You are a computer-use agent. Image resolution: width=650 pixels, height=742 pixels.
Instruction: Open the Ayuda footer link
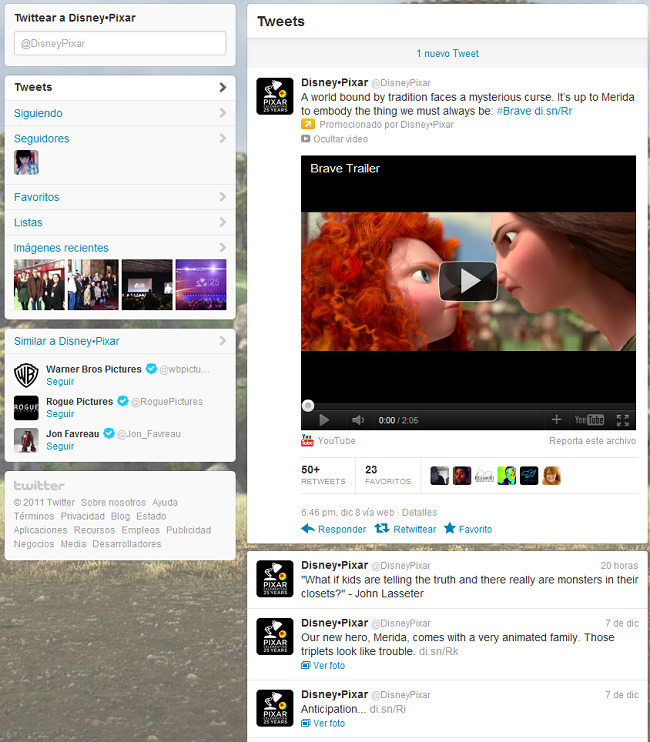pyautogui.click(x=165, y=502)
